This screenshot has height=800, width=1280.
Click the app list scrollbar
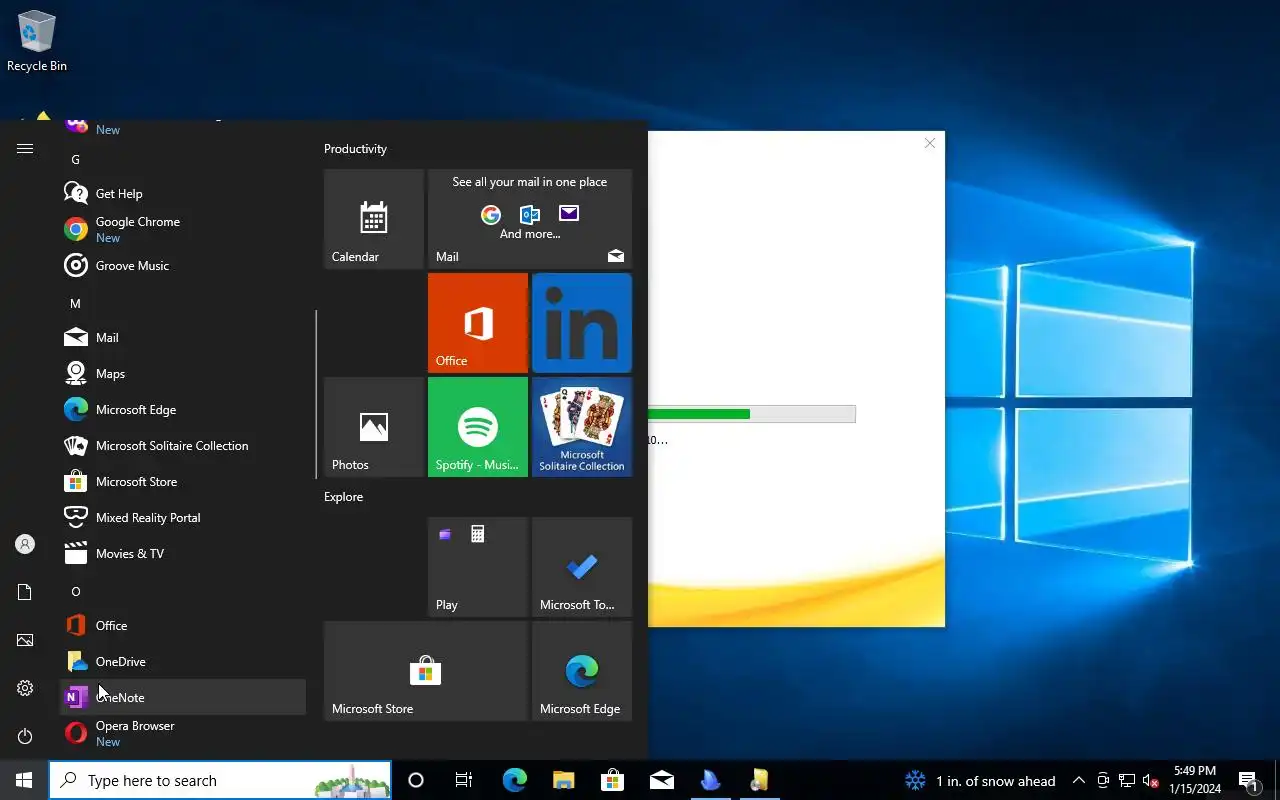316,393
